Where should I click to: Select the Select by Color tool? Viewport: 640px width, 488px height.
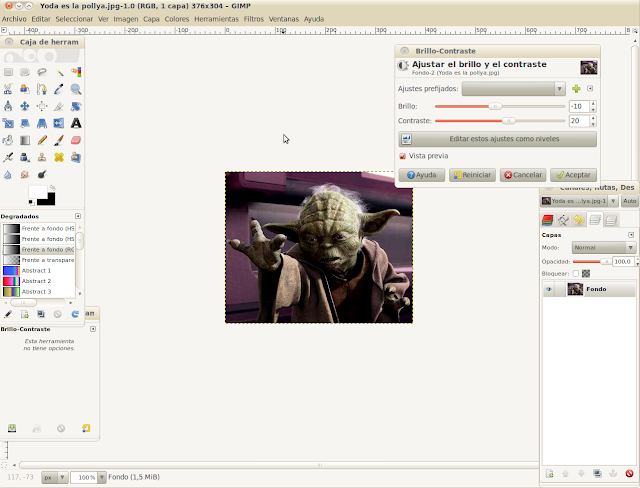click(76, 72)
